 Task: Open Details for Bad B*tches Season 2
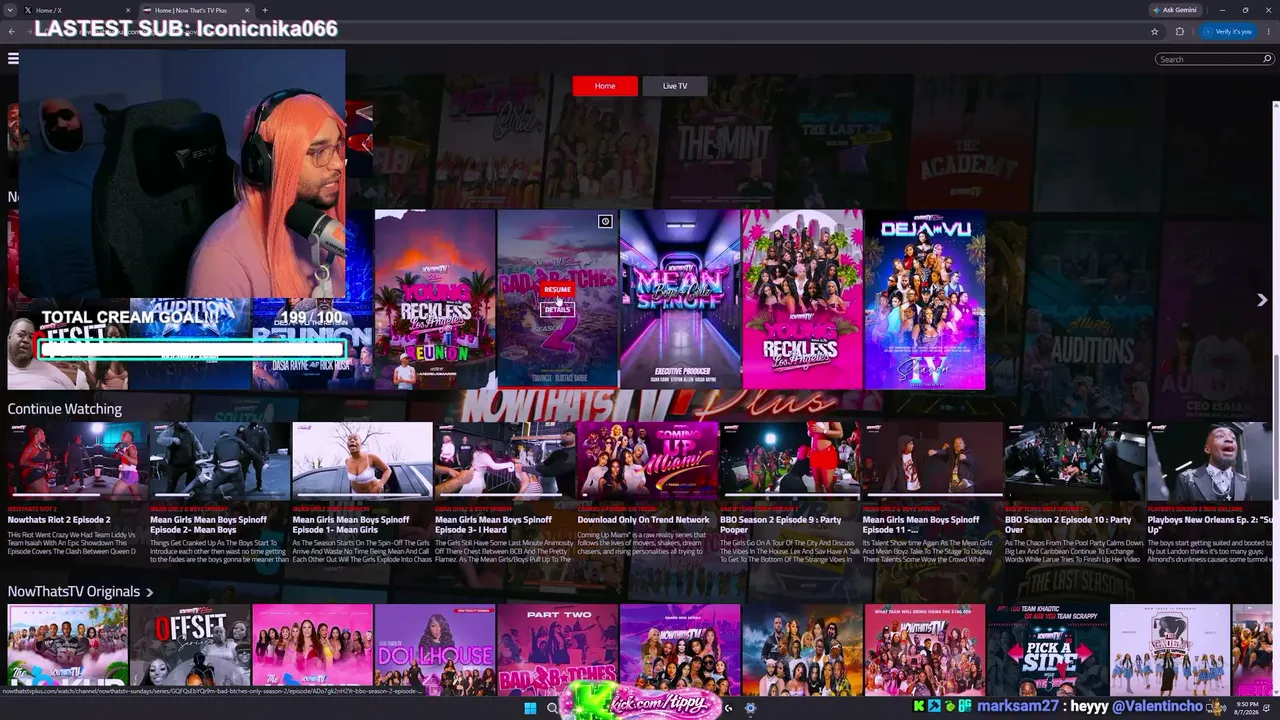pos(557,310)
